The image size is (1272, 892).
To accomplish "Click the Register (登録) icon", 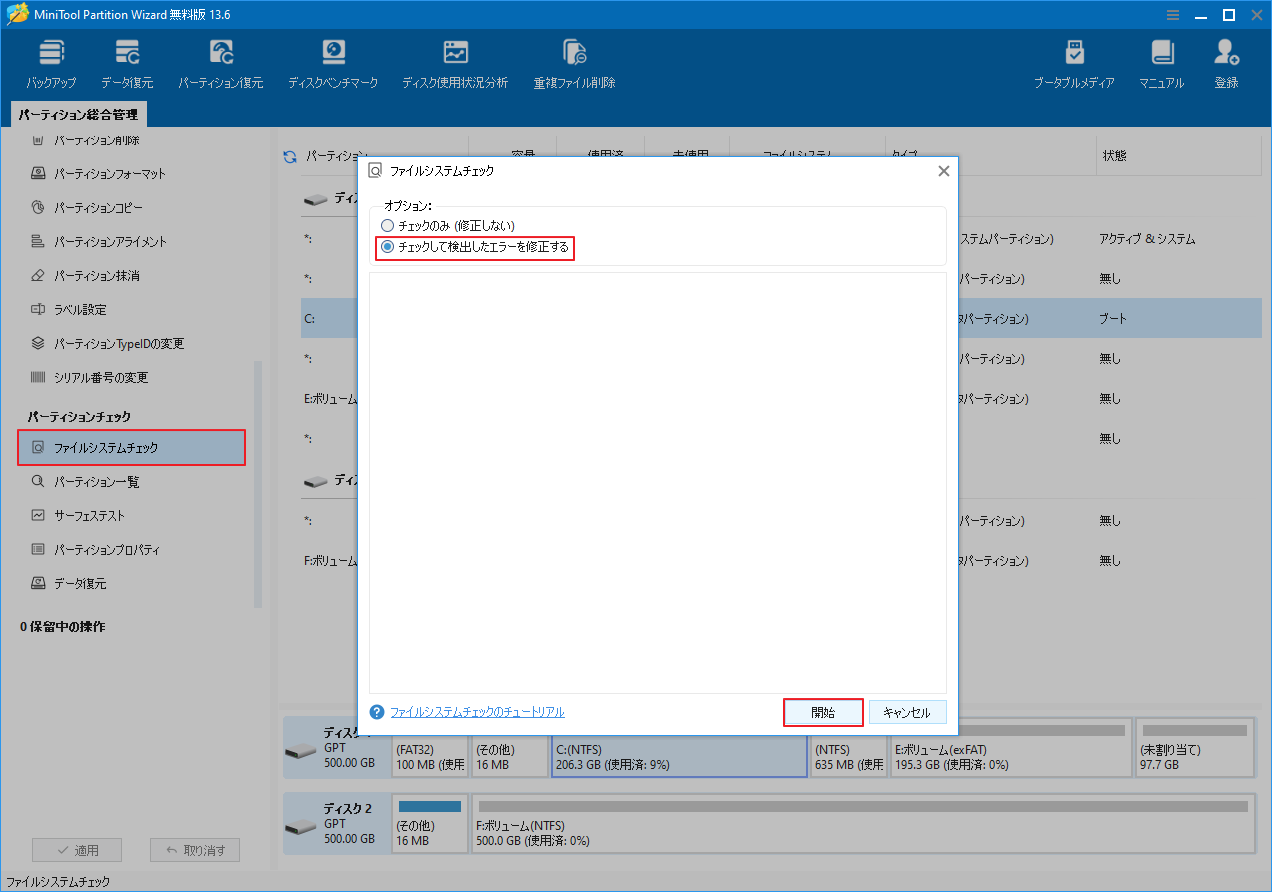I will click(1225, 60).
